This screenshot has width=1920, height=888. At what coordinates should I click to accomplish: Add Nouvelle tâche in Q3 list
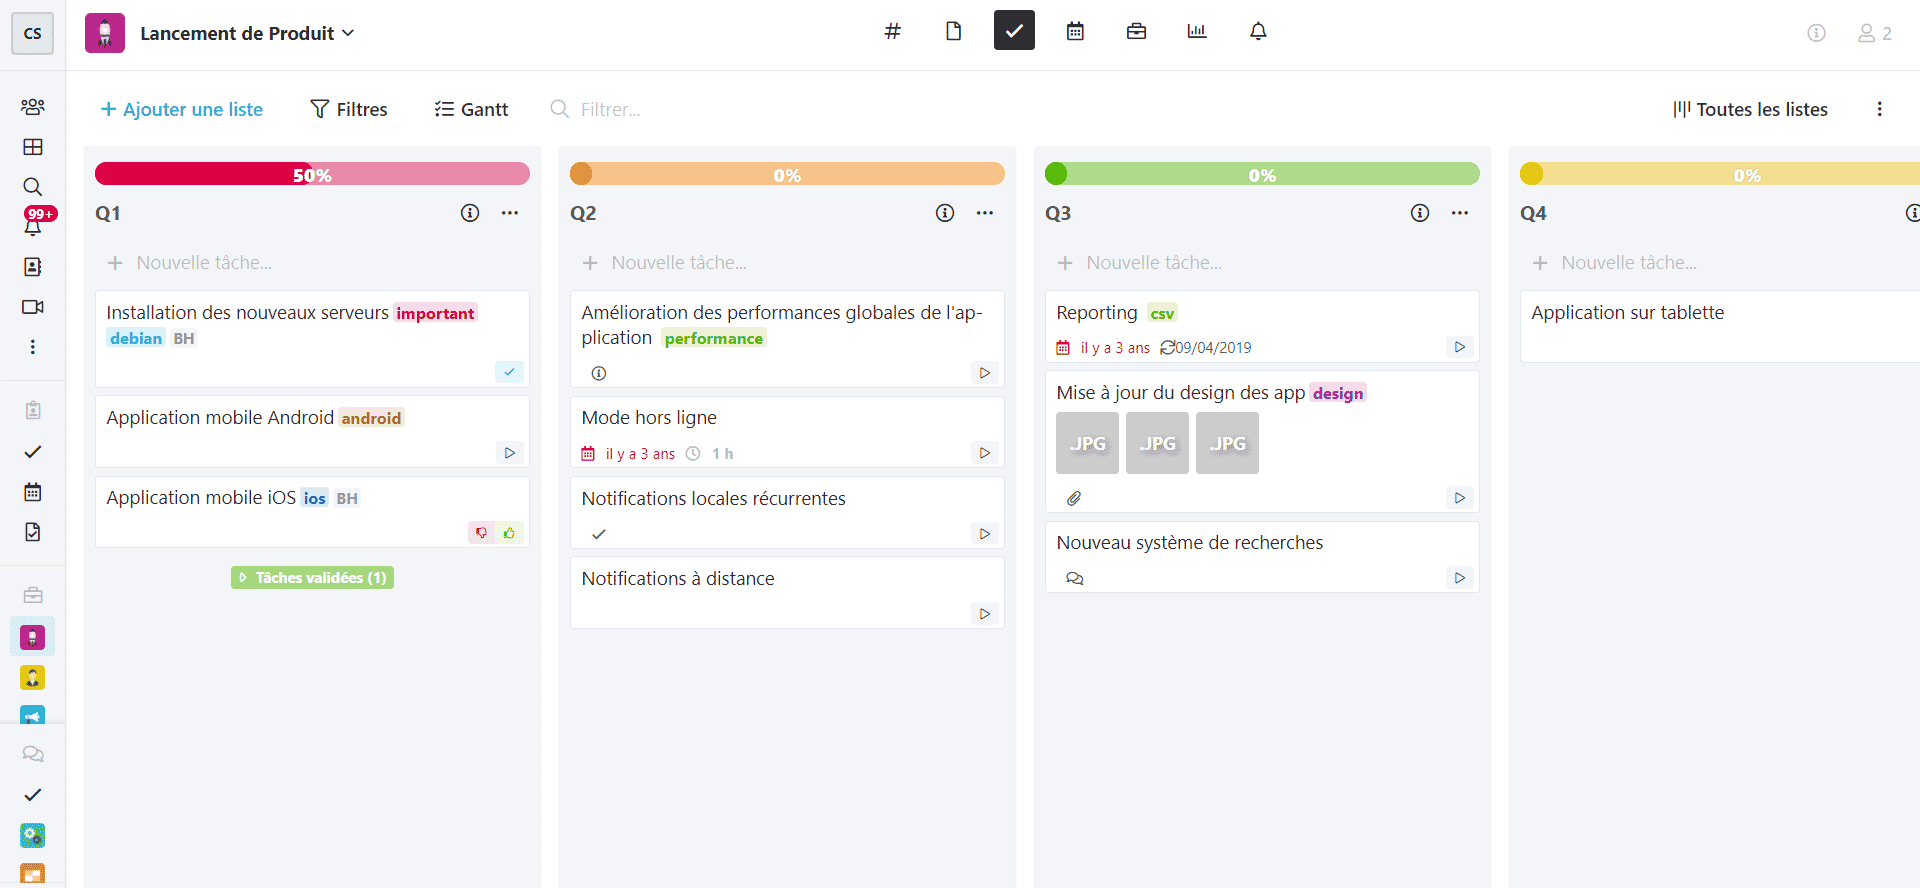[x=1262, y=263]
